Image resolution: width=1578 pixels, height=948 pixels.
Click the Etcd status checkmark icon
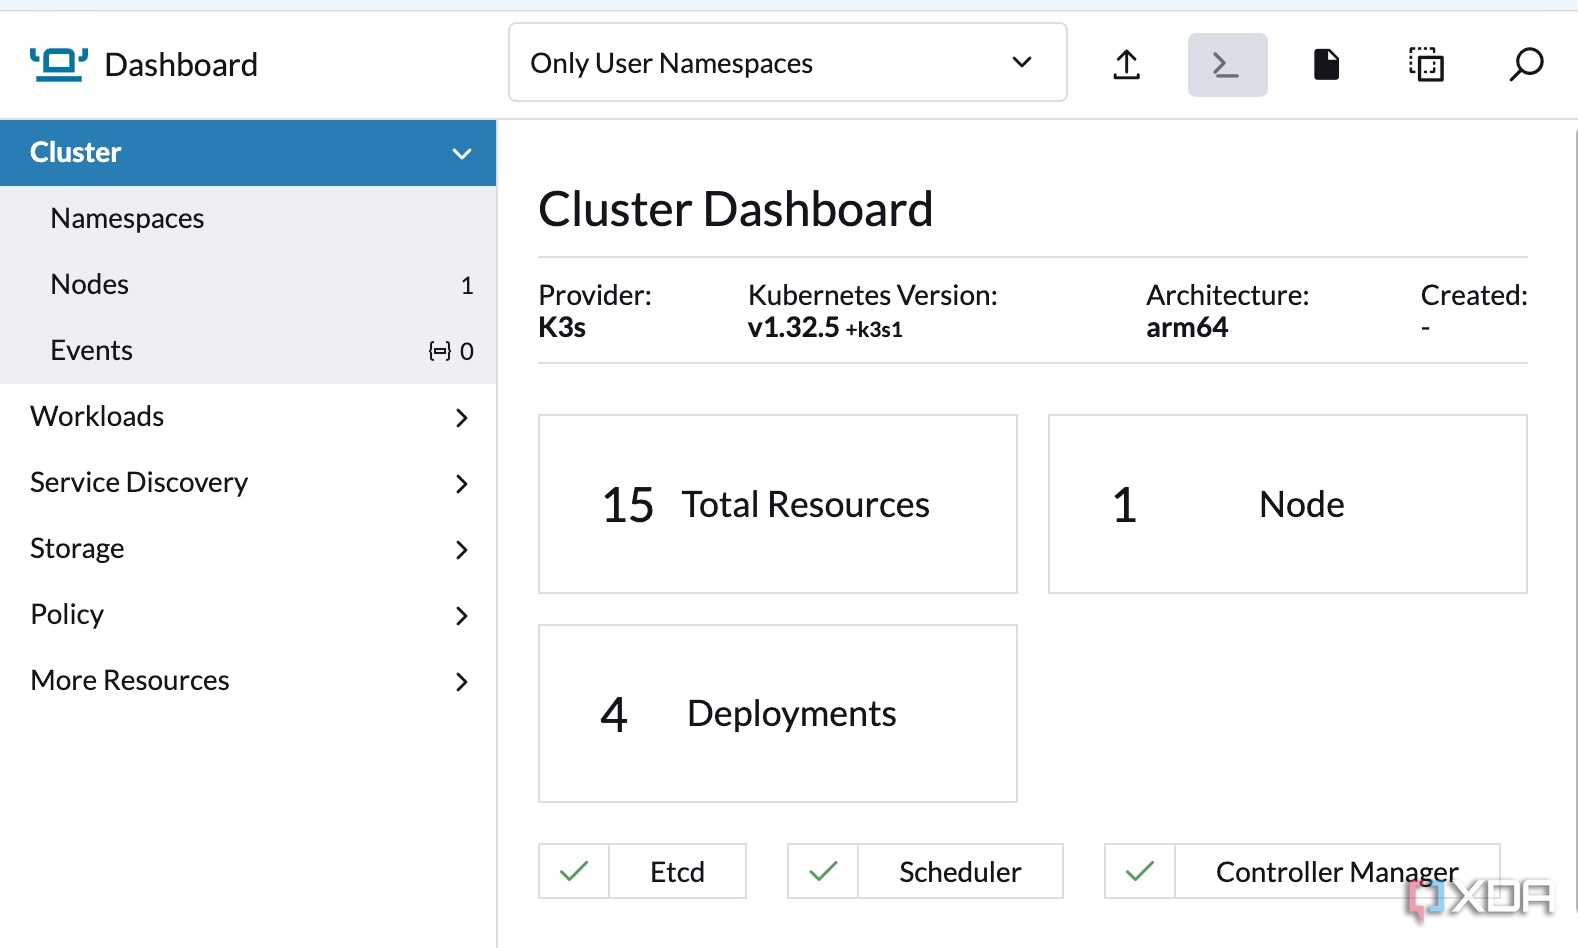(x=574, y=871)
